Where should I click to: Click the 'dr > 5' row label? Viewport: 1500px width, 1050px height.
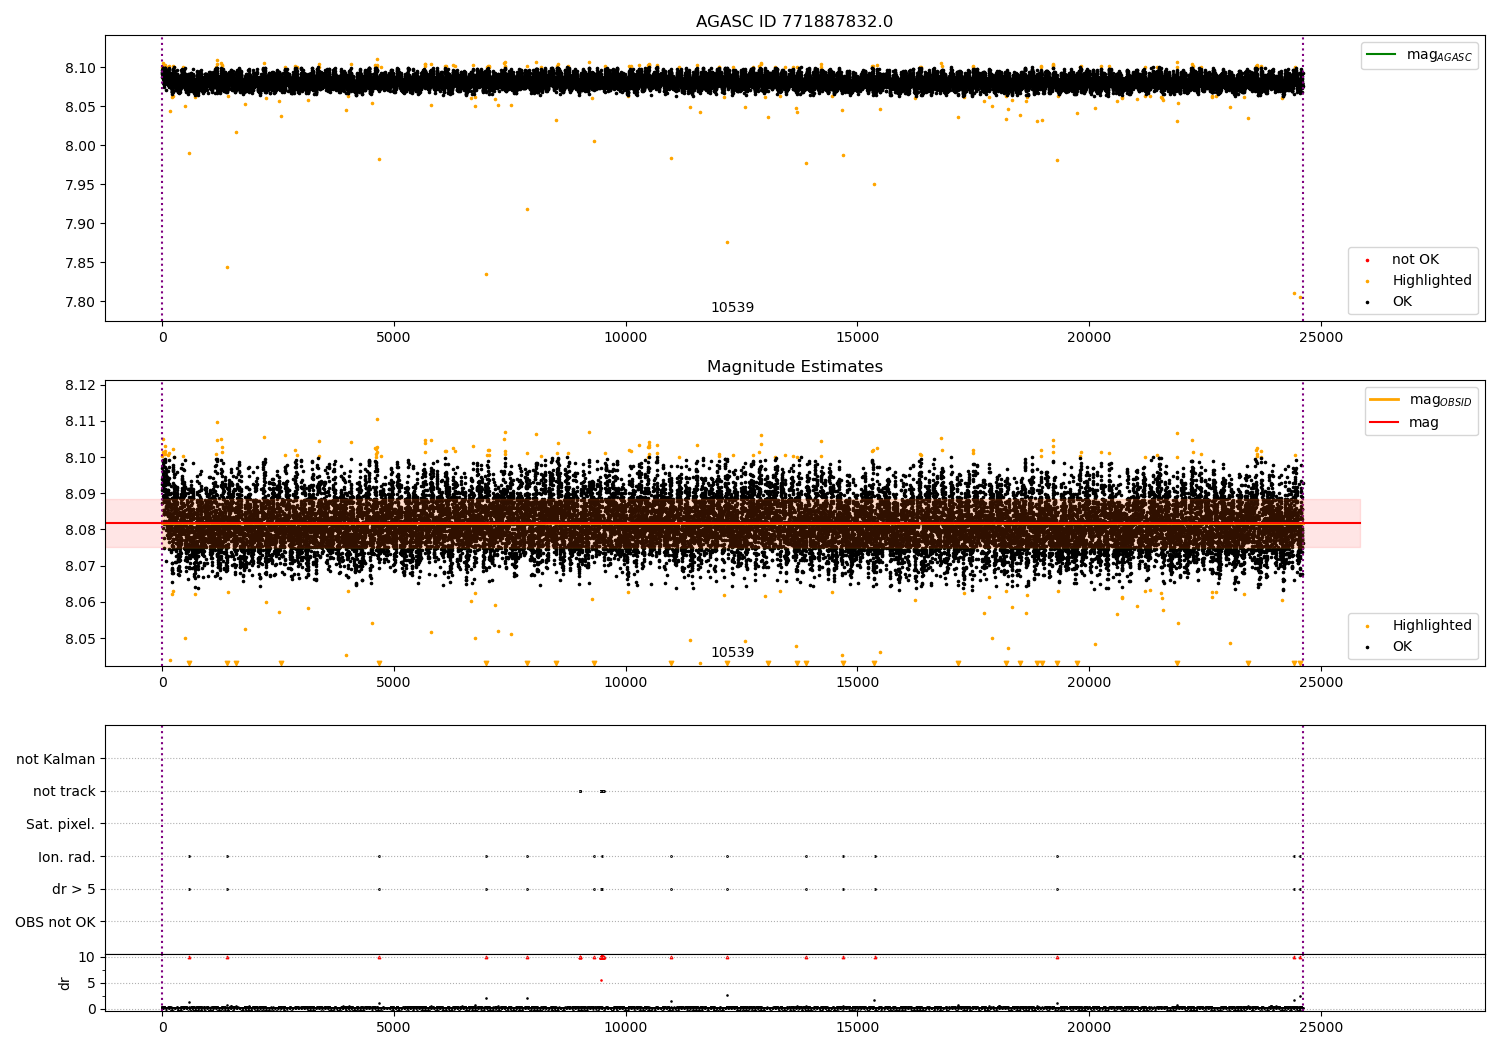pyautogui.click(x=74, y=889)
